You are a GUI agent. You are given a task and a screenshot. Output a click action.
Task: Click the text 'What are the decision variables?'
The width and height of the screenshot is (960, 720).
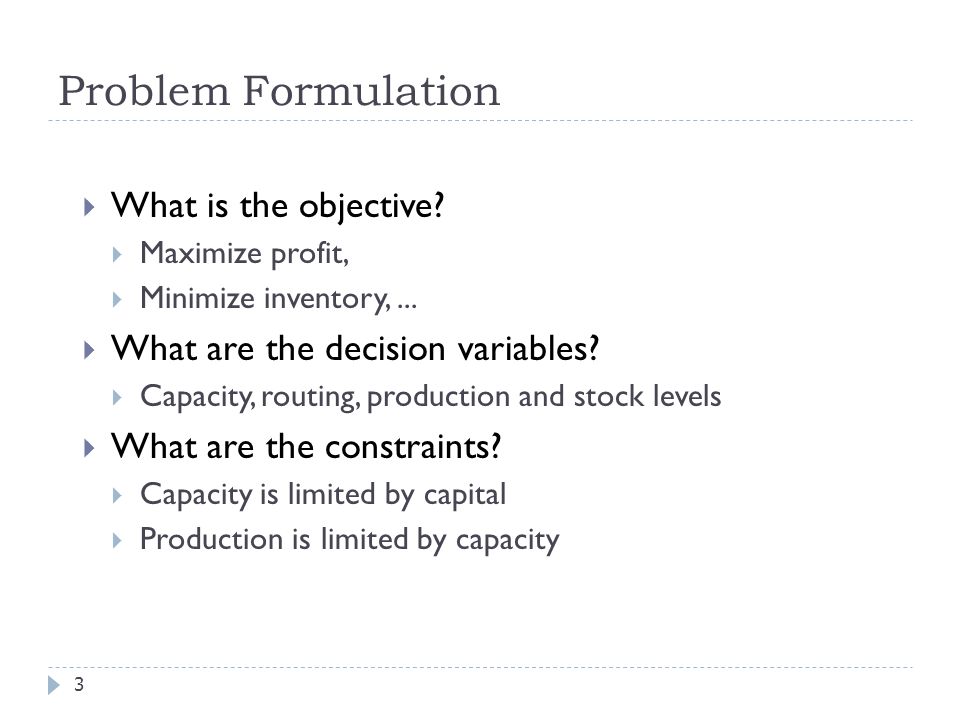(355, 349)
